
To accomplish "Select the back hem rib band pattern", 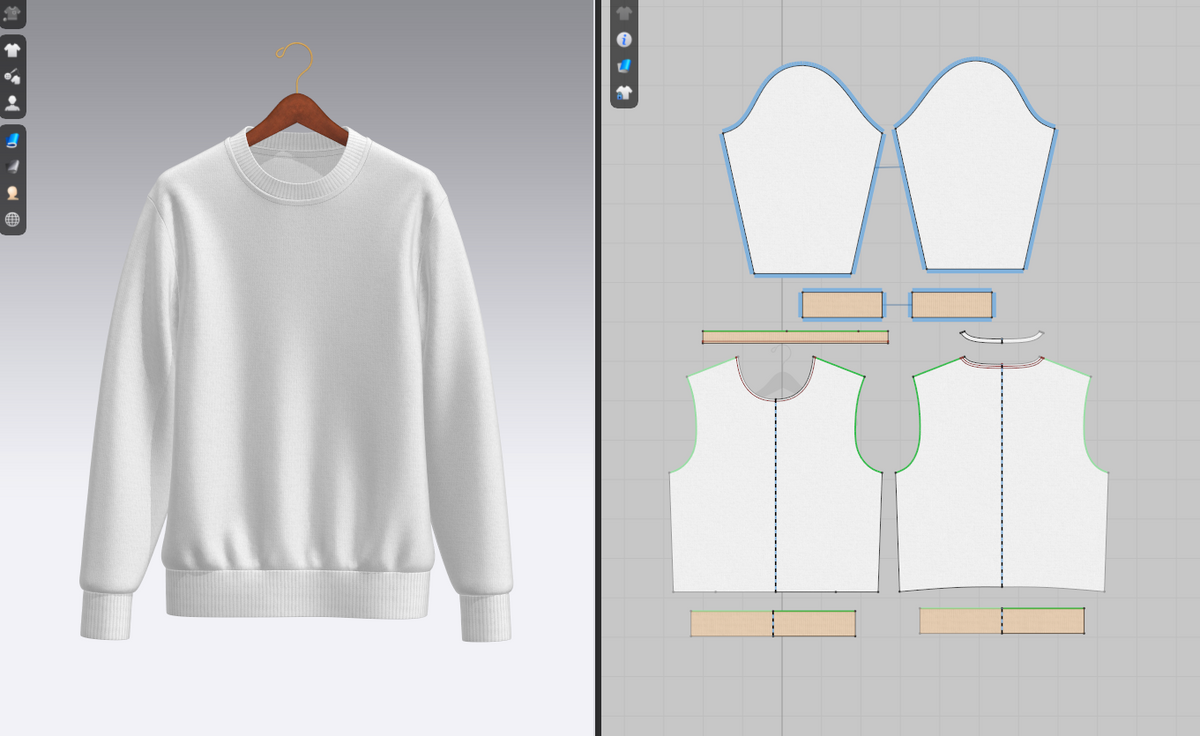I will point(1002,621).
